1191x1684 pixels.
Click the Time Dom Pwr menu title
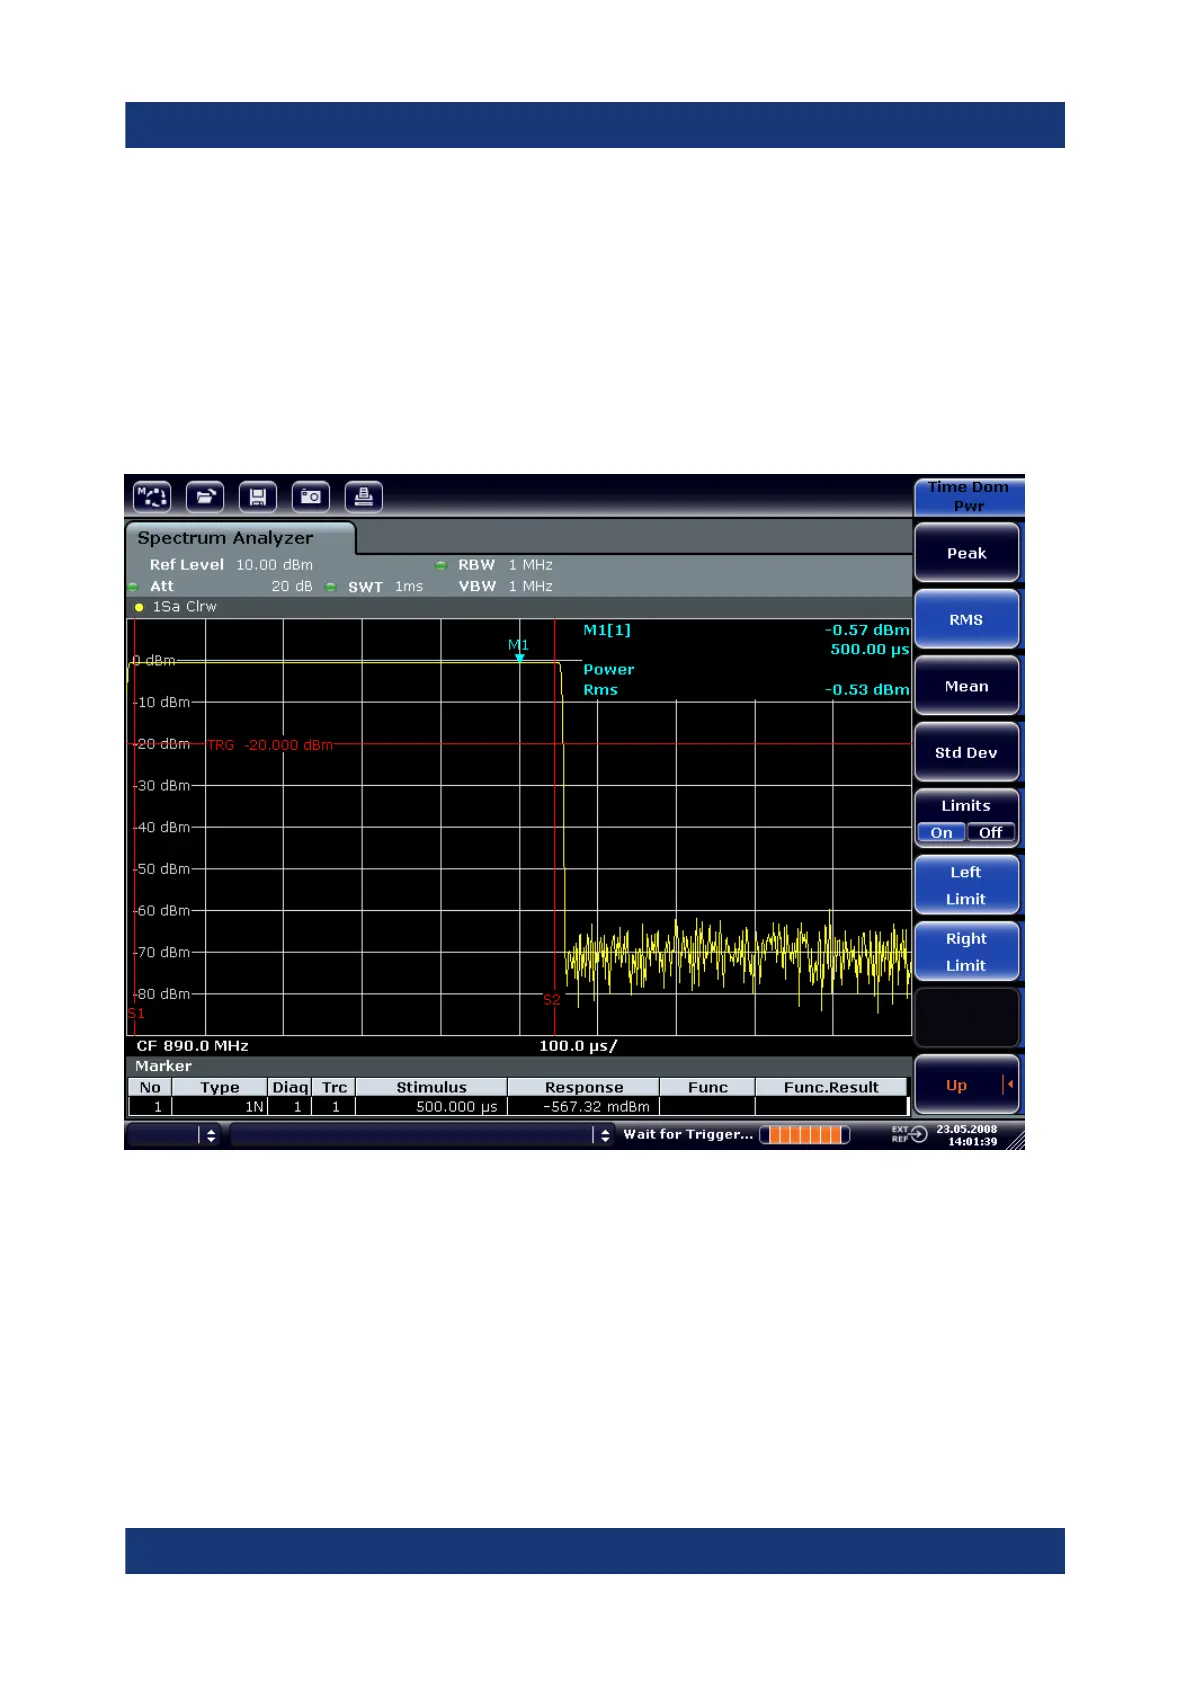[x=968, y=496]
